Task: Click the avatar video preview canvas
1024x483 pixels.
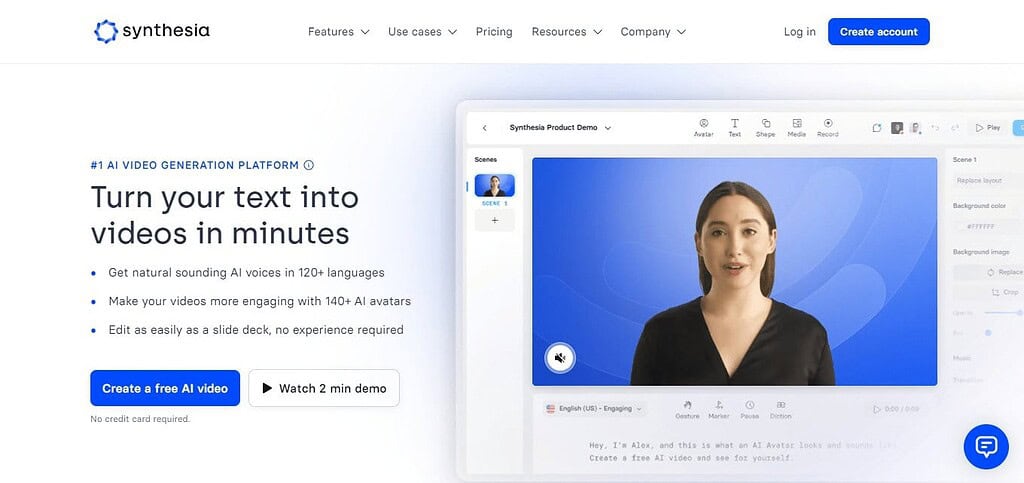Action: [x=734, y=272]
